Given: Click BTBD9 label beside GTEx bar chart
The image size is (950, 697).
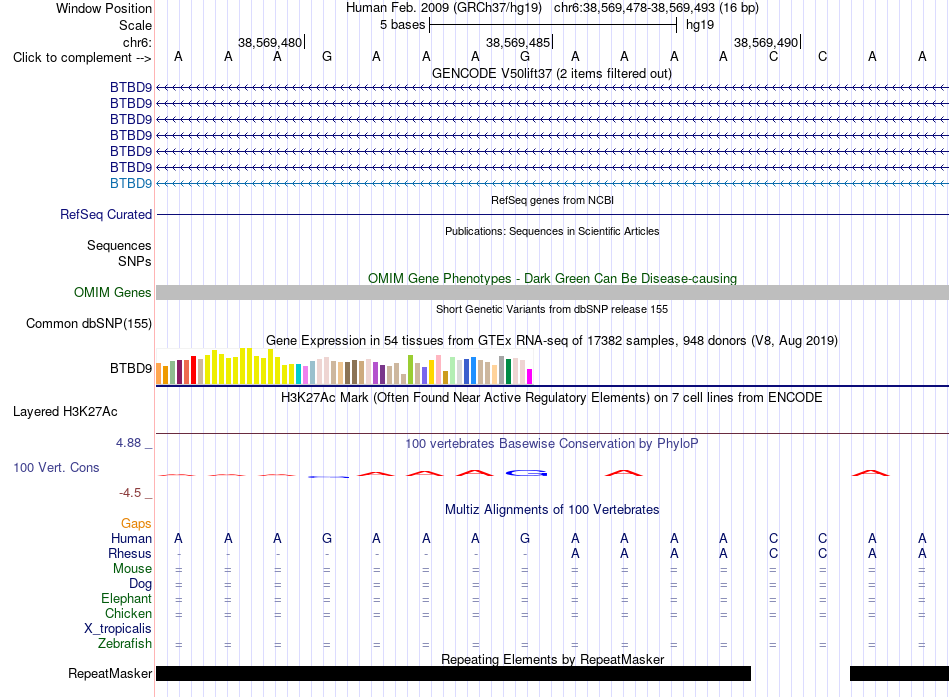Looking at the screenshot, I should pos(131,369).
